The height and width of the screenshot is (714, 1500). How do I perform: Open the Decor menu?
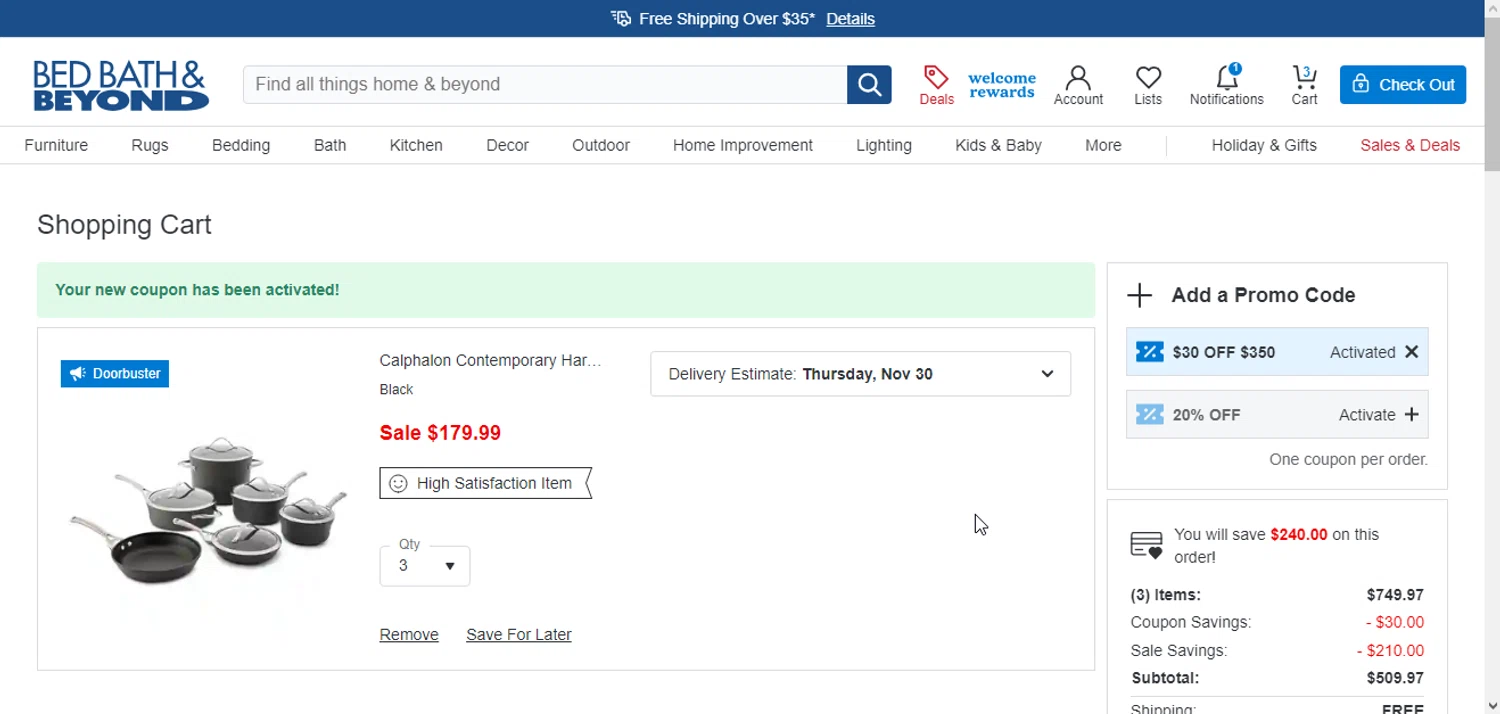point(507,145)
